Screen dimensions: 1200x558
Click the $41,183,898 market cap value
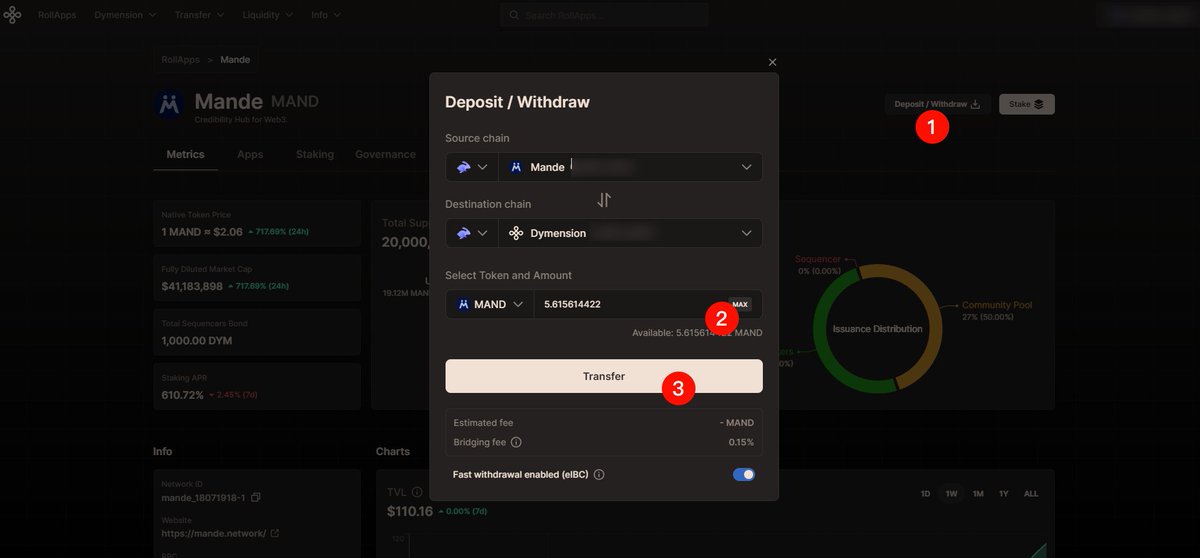pos(192,286)
